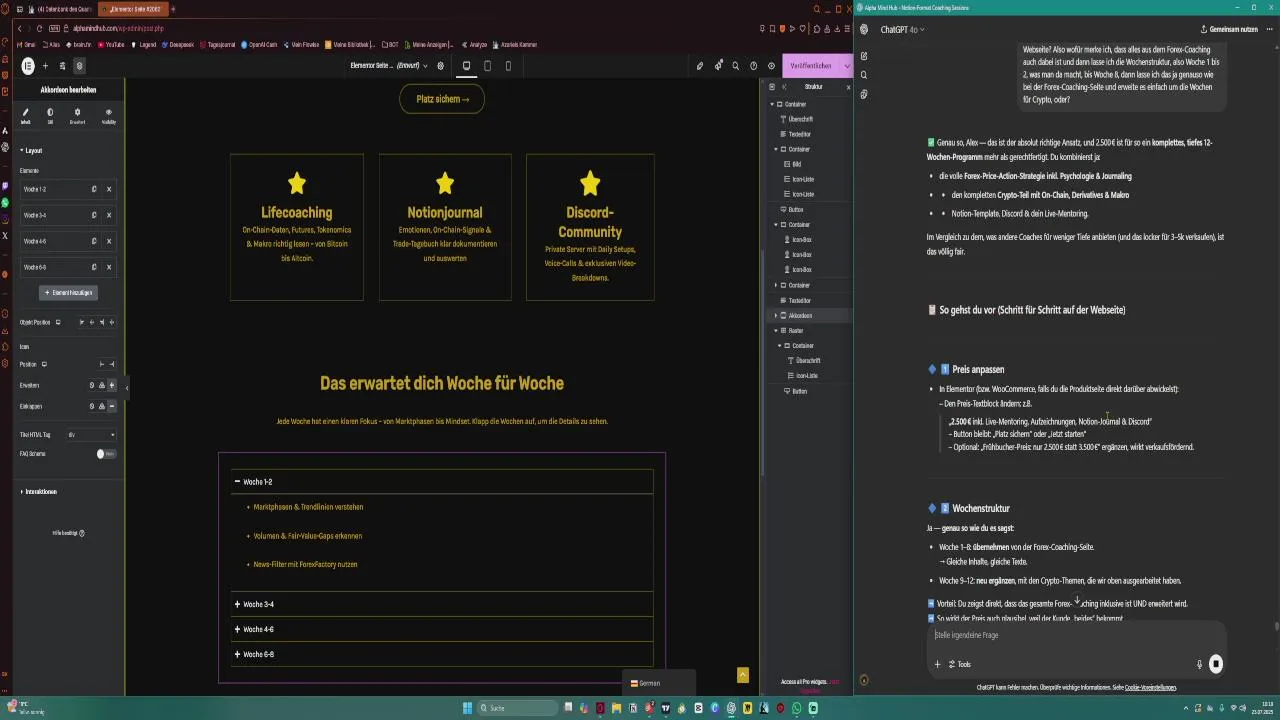Click Gemeinsam nutzen in ChatGPT
This screenshot has height=720, width=1280.
(1229, 29)
